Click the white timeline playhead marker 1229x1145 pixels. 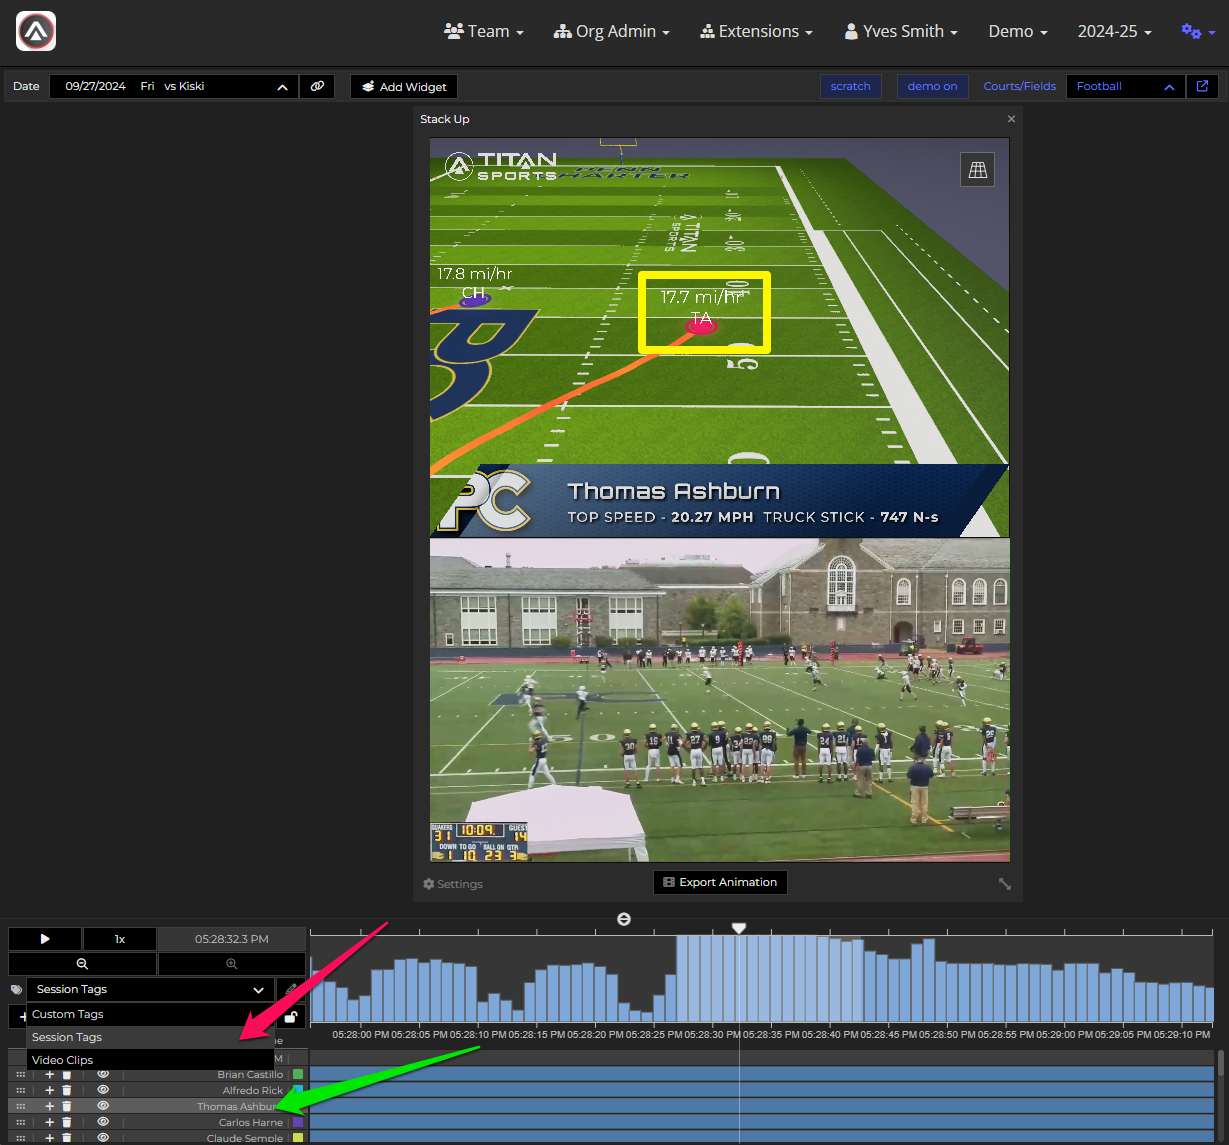tap(739, 928)
